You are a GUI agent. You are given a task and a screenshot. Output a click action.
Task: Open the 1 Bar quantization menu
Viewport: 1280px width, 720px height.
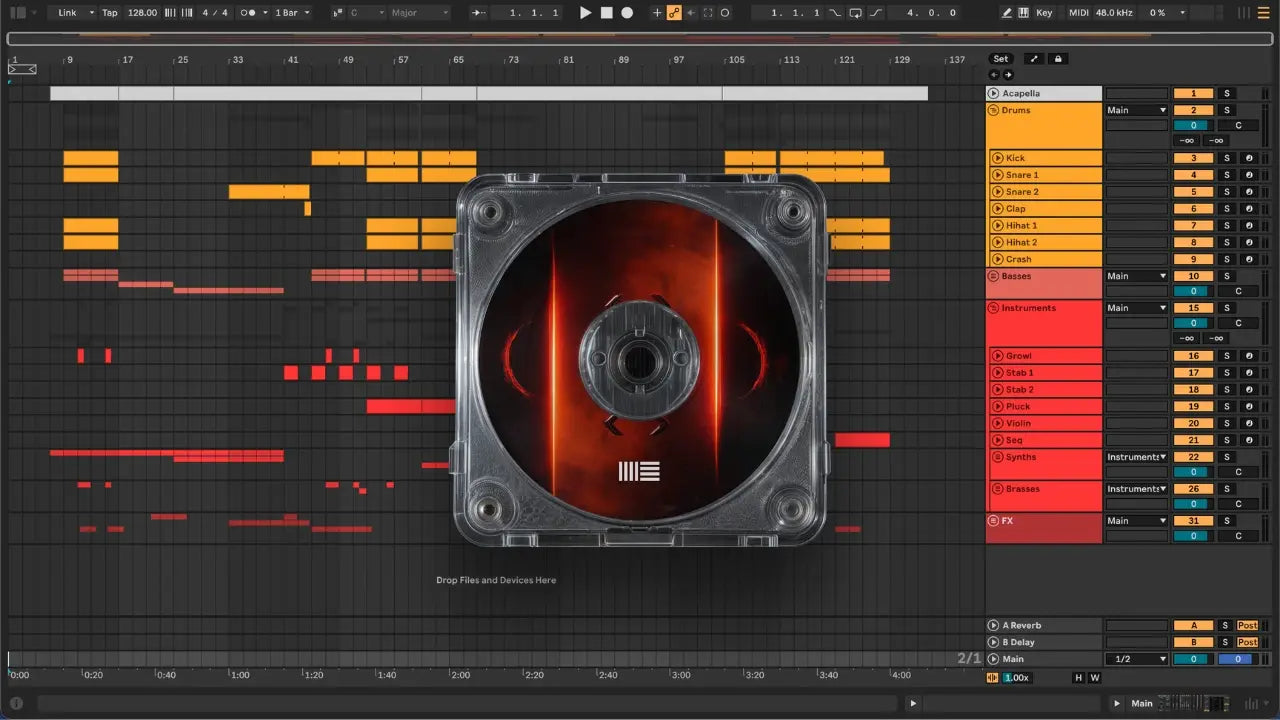pyautogui.click(x=292, y=13)
